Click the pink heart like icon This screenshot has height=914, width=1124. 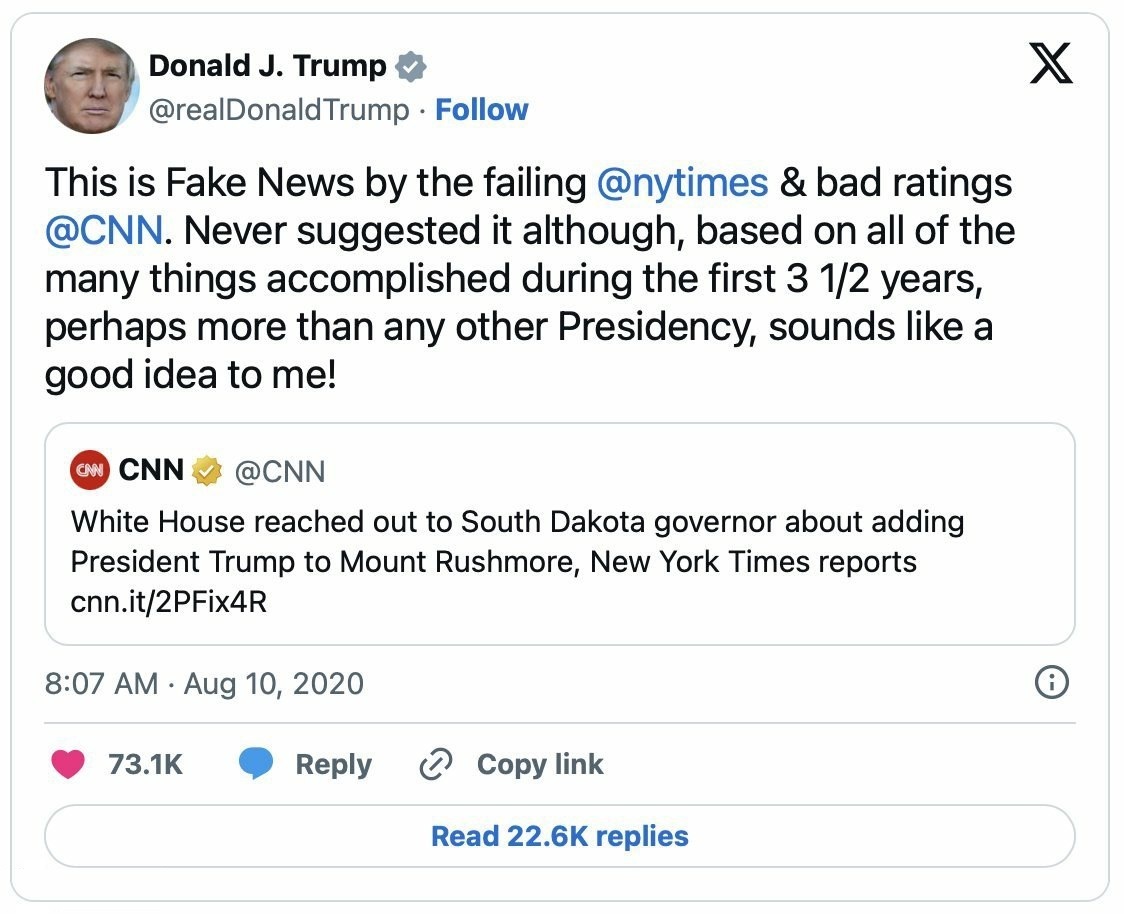pos(68,764)
